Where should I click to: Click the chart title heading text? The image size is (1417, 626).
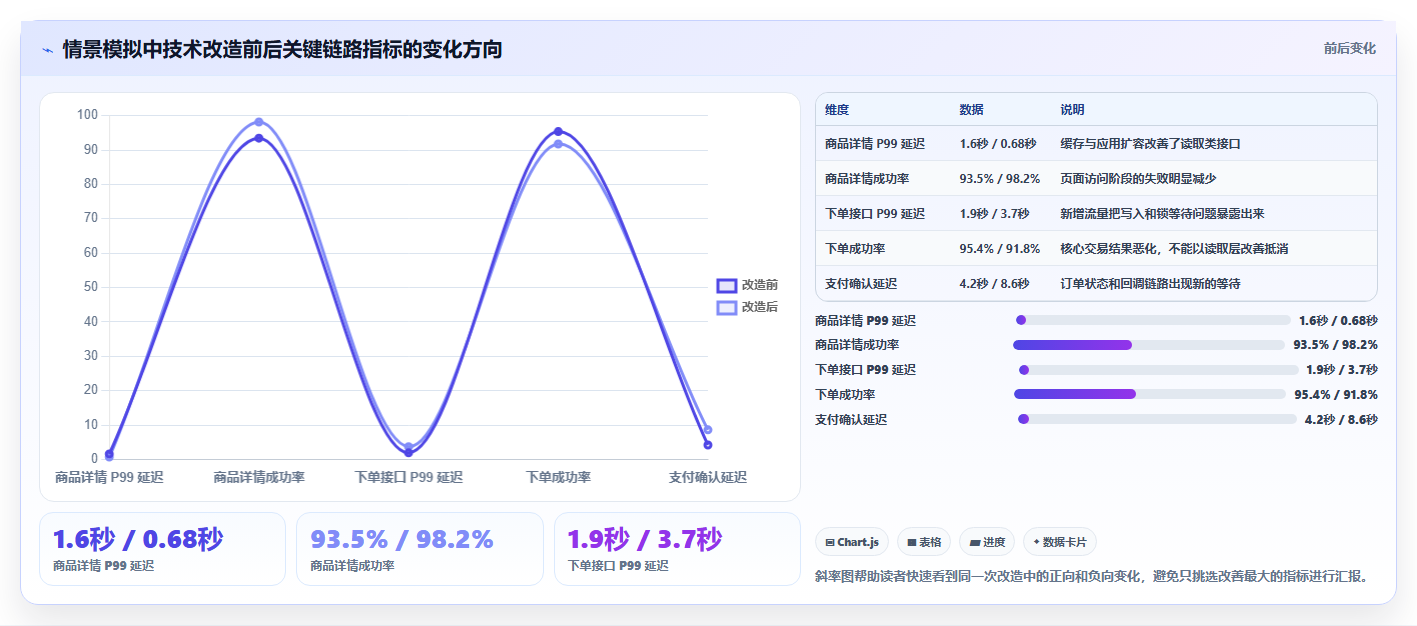282,49
